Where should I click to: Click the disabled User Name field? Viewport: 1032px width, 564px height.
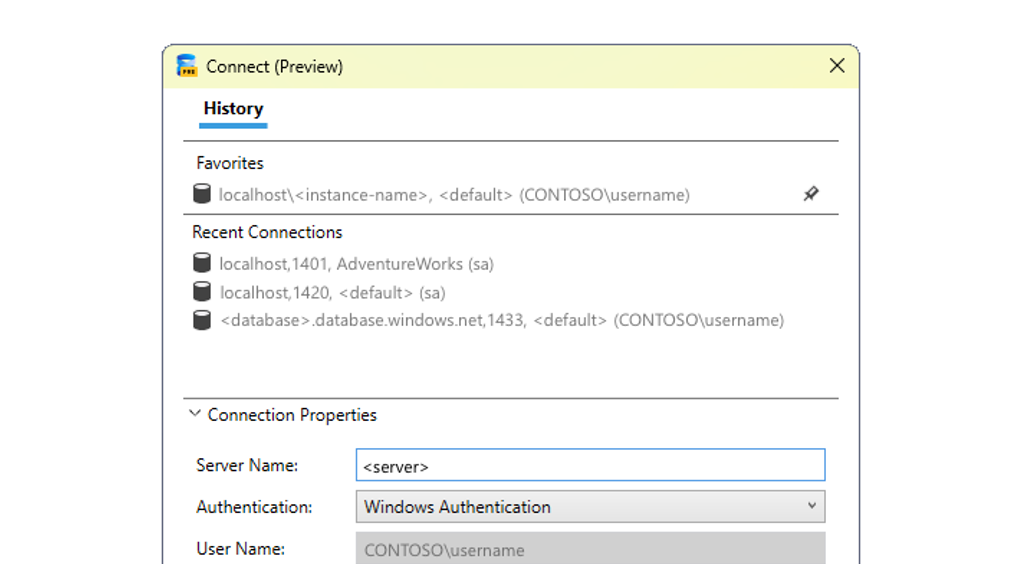(x=590, y=550)
